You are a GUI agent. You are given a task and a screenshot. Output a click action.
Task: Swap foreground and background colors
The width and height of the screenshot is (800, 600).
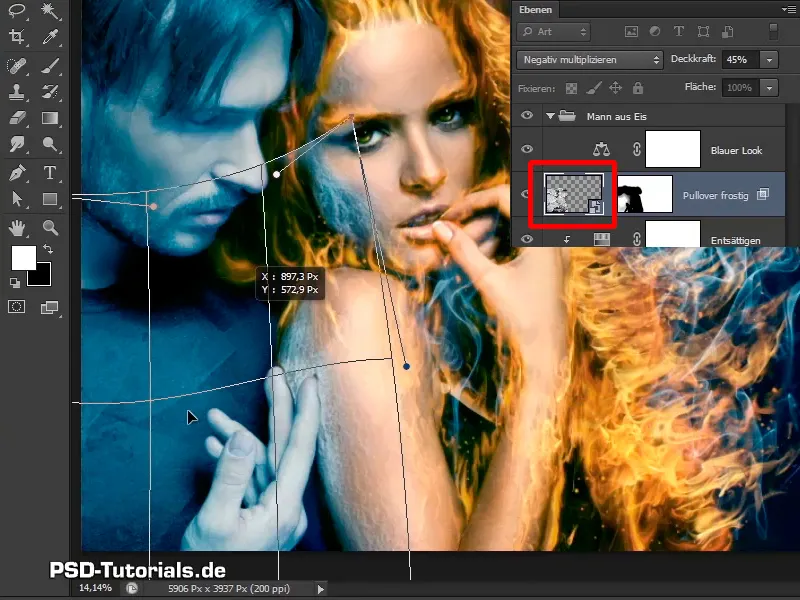[x=48, y=248]
